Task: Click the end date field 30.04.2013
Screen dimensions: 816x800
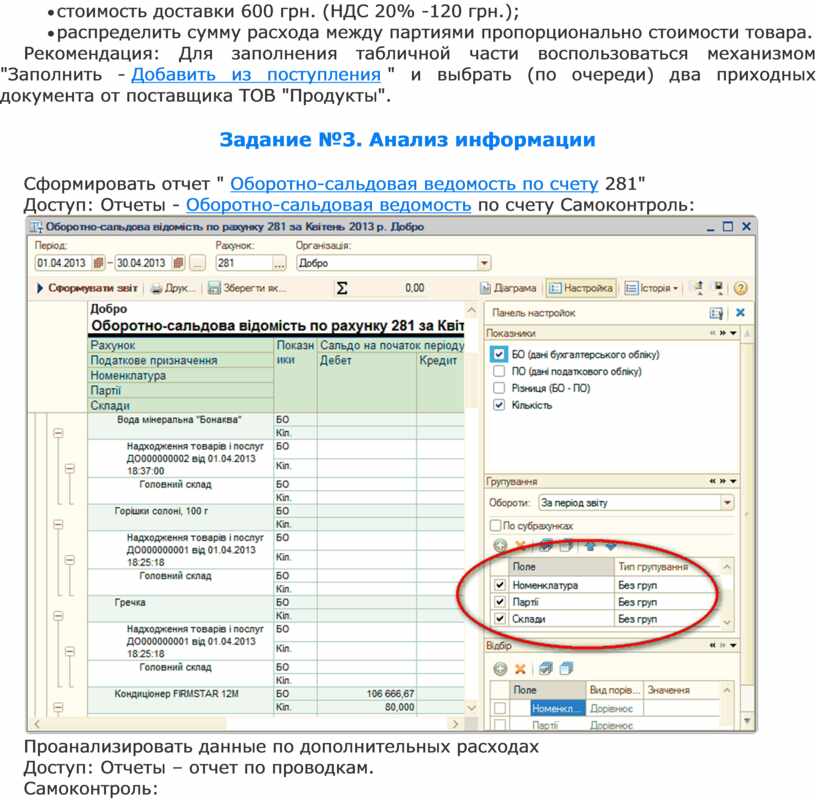Action: 144,263
